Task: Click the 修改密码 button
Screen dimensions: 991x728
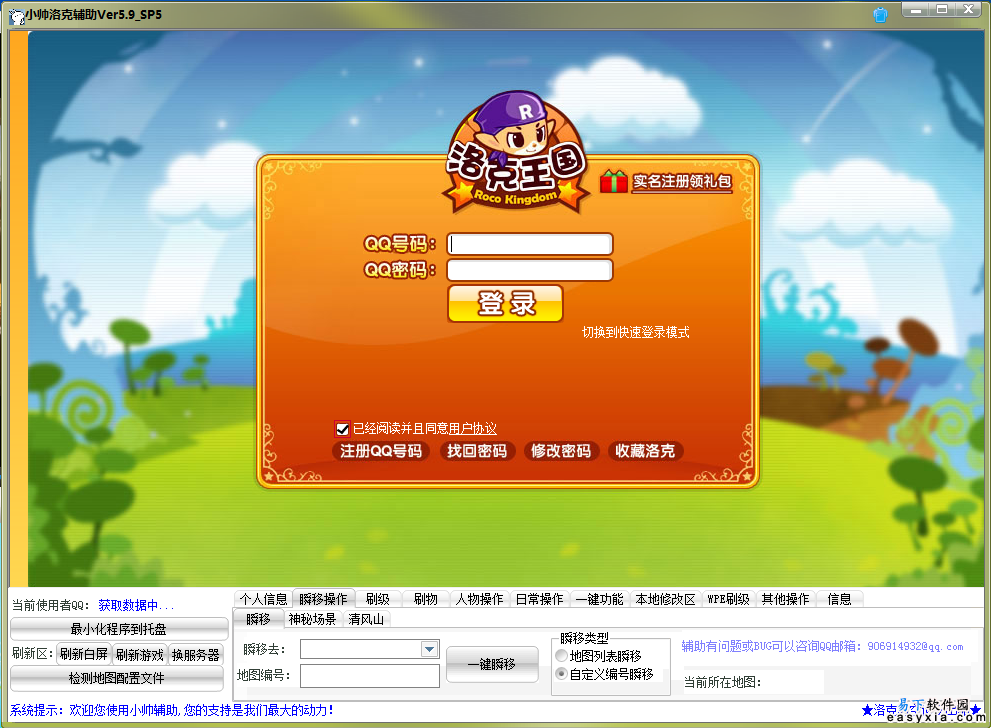Action: 561,451
